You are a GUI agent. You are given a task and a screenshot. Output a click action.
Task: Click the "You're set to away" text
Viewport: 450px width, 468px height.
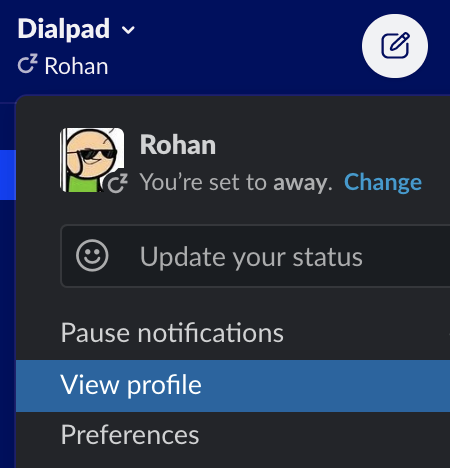236,182
